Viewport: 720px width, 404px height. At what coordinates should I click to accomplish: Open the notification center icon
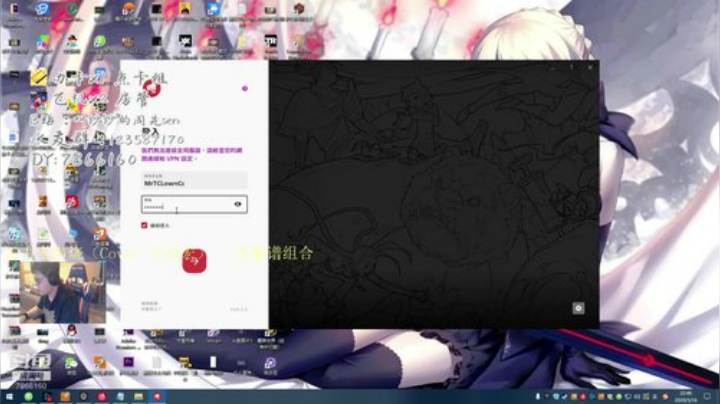point(707,396)
